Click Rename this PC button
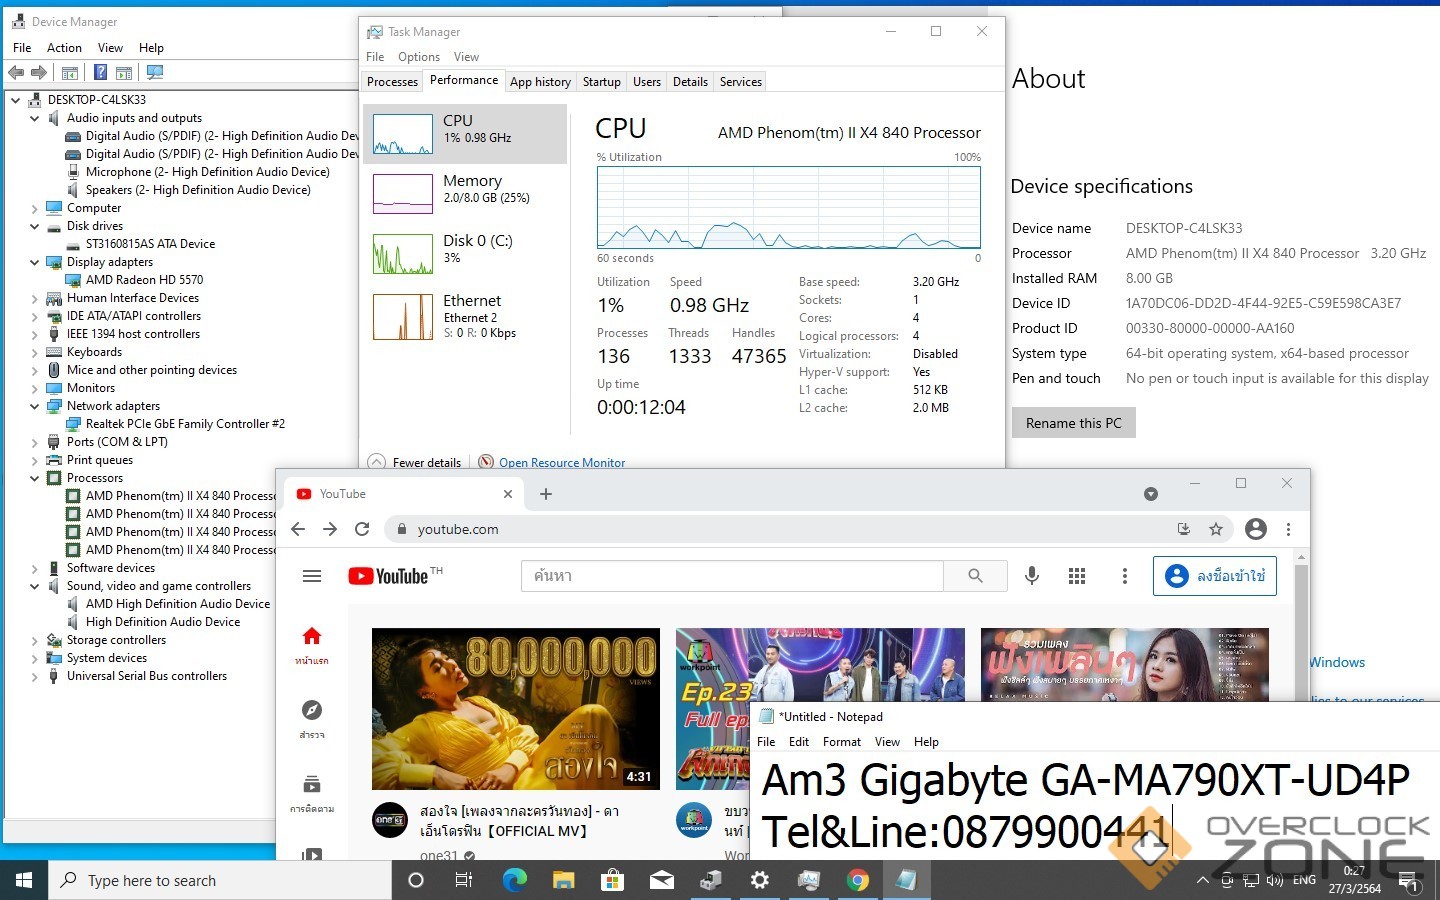This screenshot has width=1440, height=900. [x=1073, y=423]
